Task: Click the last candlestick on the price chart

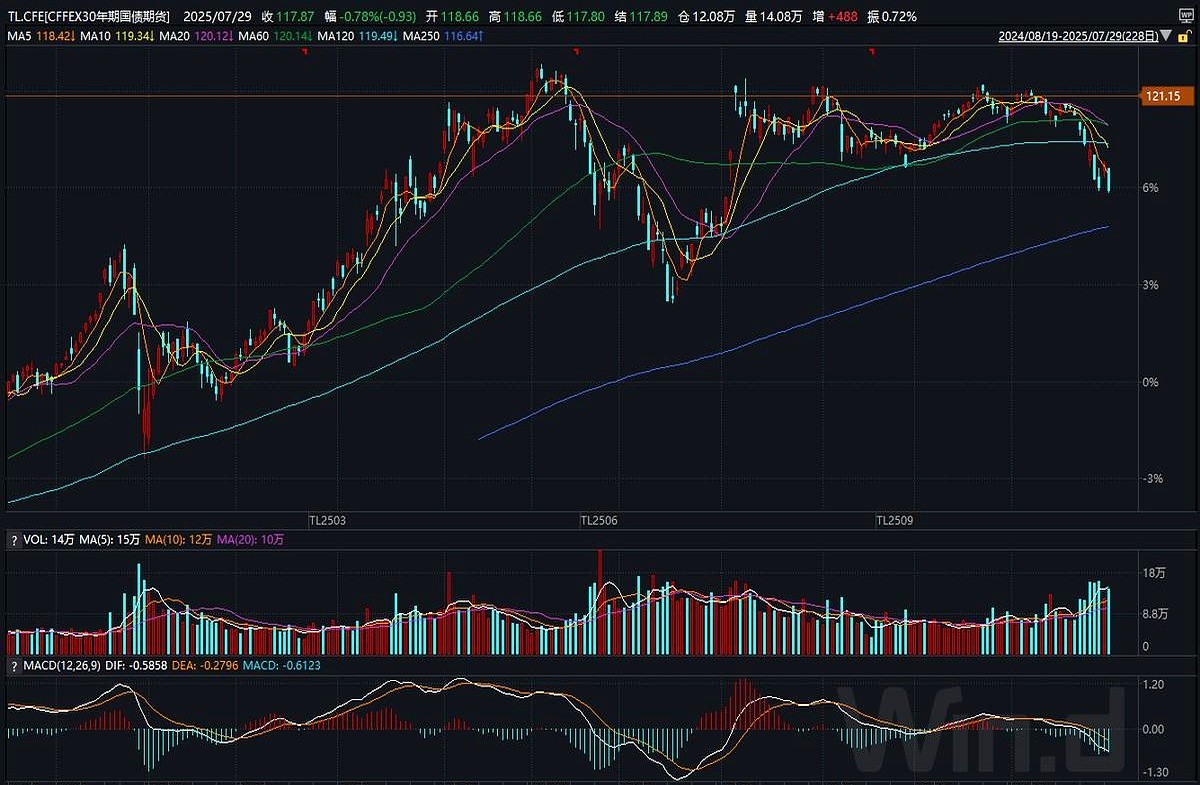Action: click(1108, 180)
